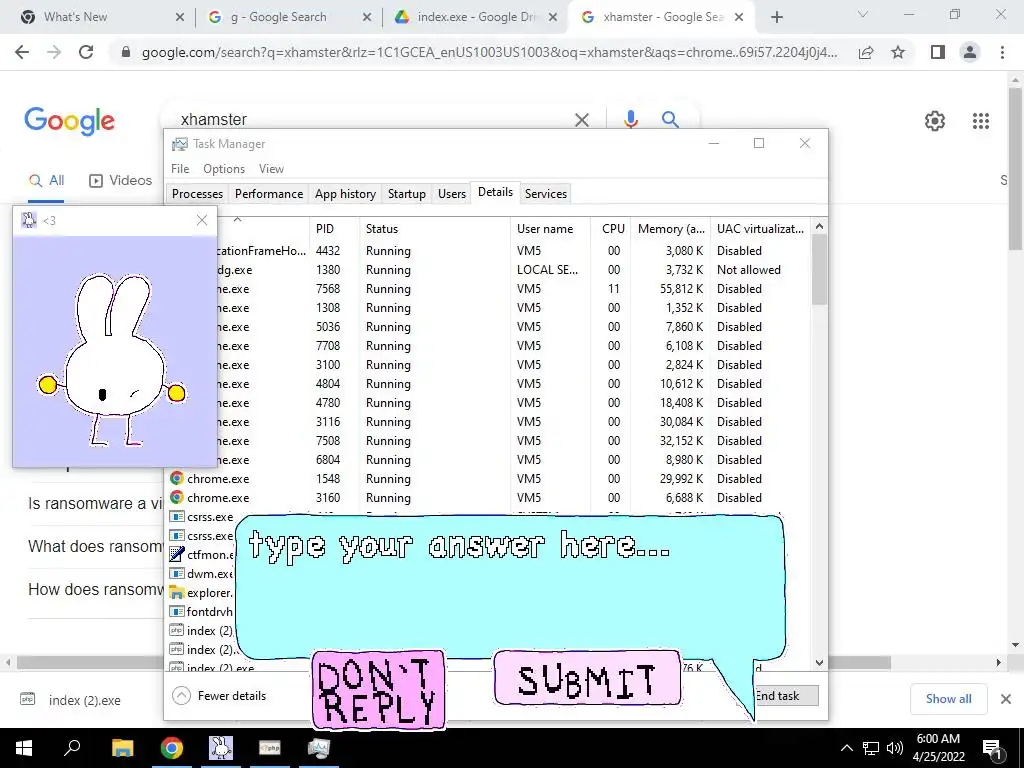Sort by Memory column header
Screen dimensions: 1024x768
coord(670,229)
